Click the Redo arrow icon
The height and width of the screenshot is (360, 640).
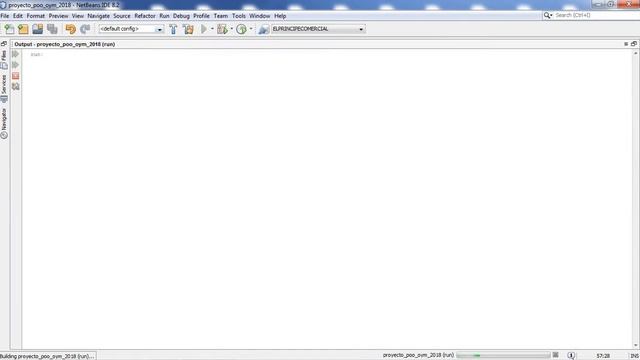[x=85, y=29]
